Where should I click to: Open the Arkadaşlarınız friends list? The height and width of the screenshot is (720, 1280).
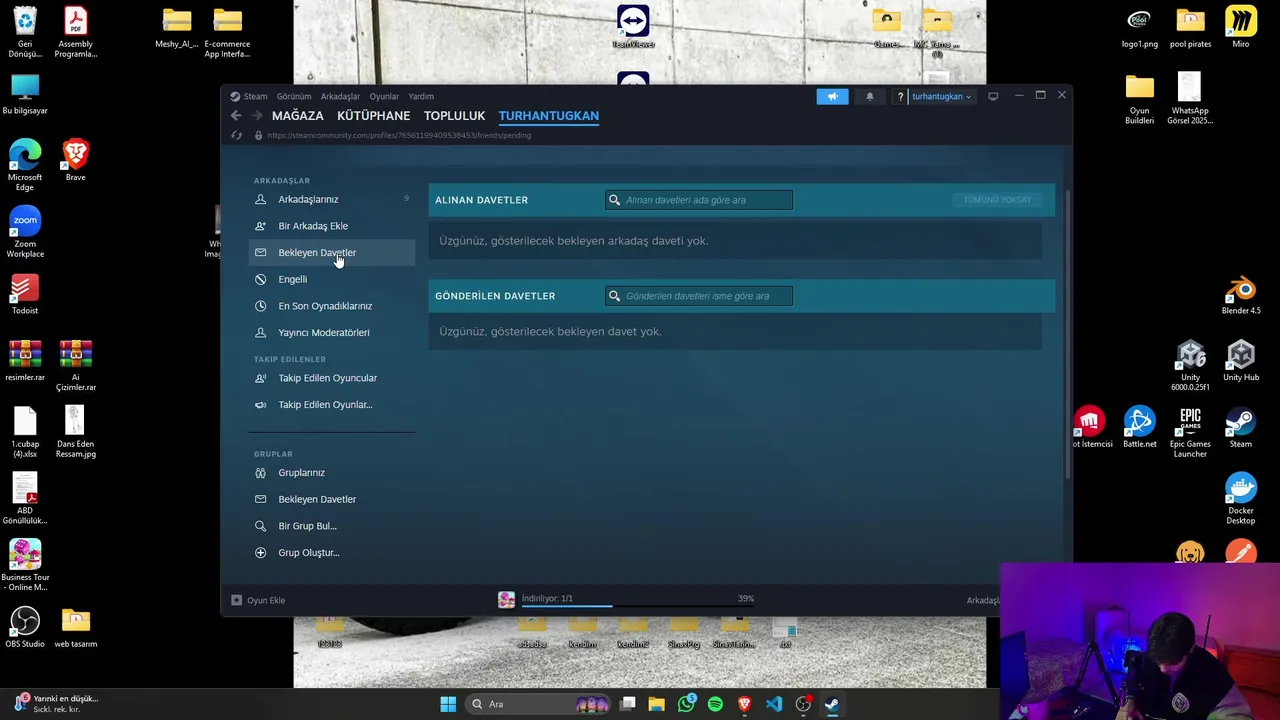pos(332,199)
